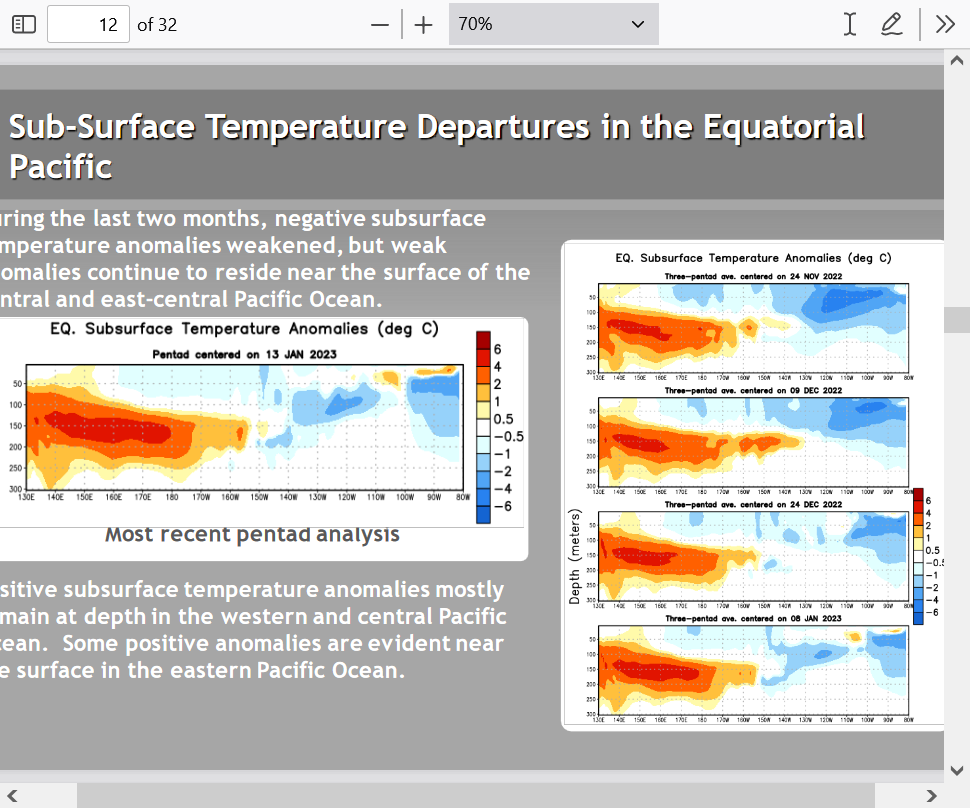Image resolution: width=970 pixels, height=808 pixels.
Task: Click the 08 JAN 2023 three-pentad chart
Action: pyautogui.click(x=753, y=670)
